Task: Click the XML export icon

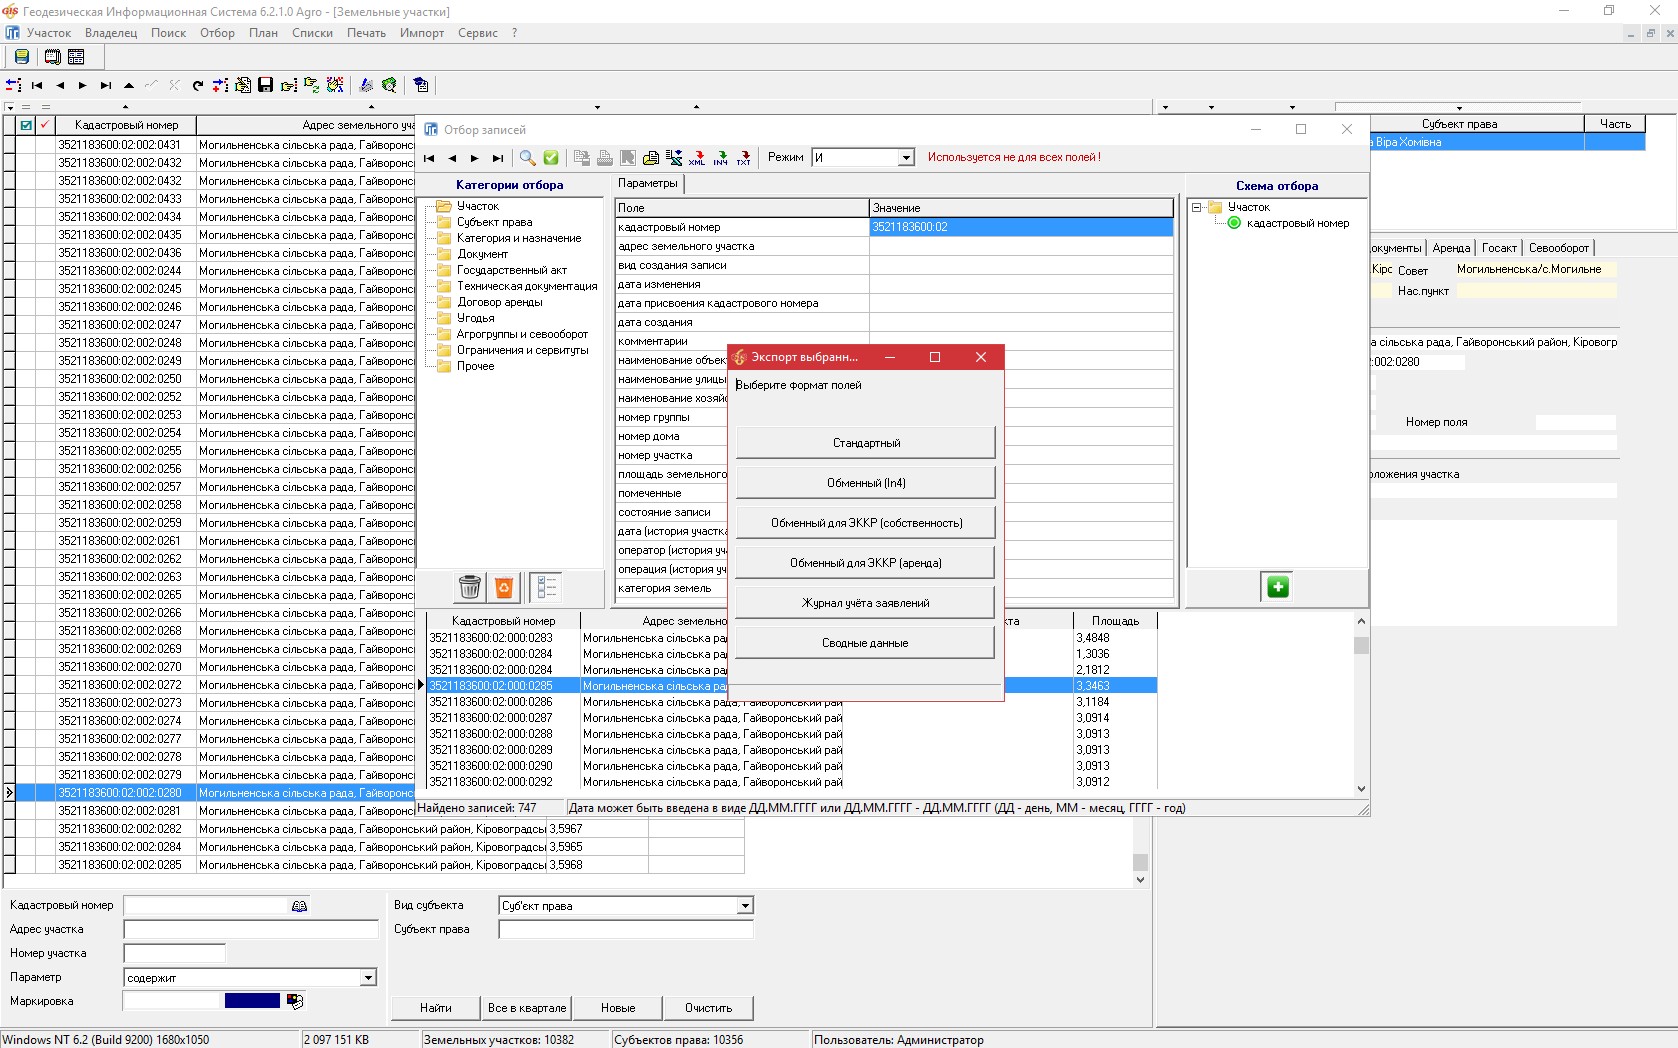Action: [x=697, y=158]
